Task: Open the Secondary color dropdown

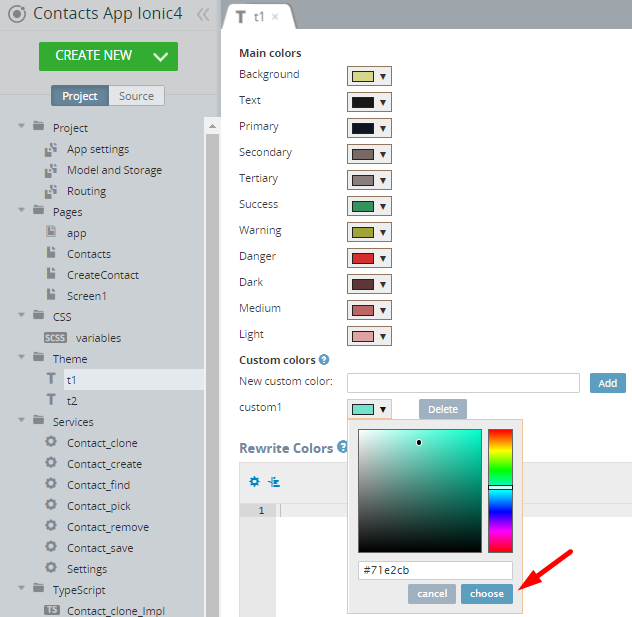Action: [369, 154]
